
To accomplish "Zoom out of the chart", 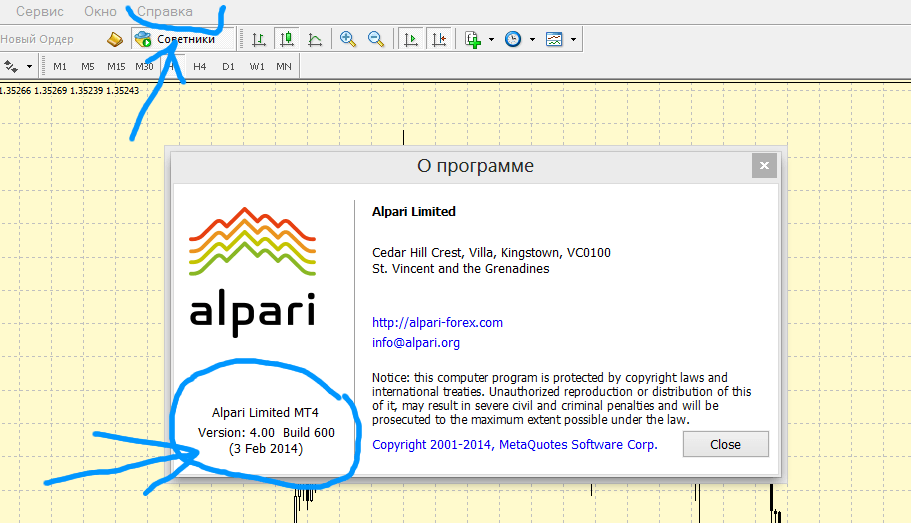I will coord(376,40).
